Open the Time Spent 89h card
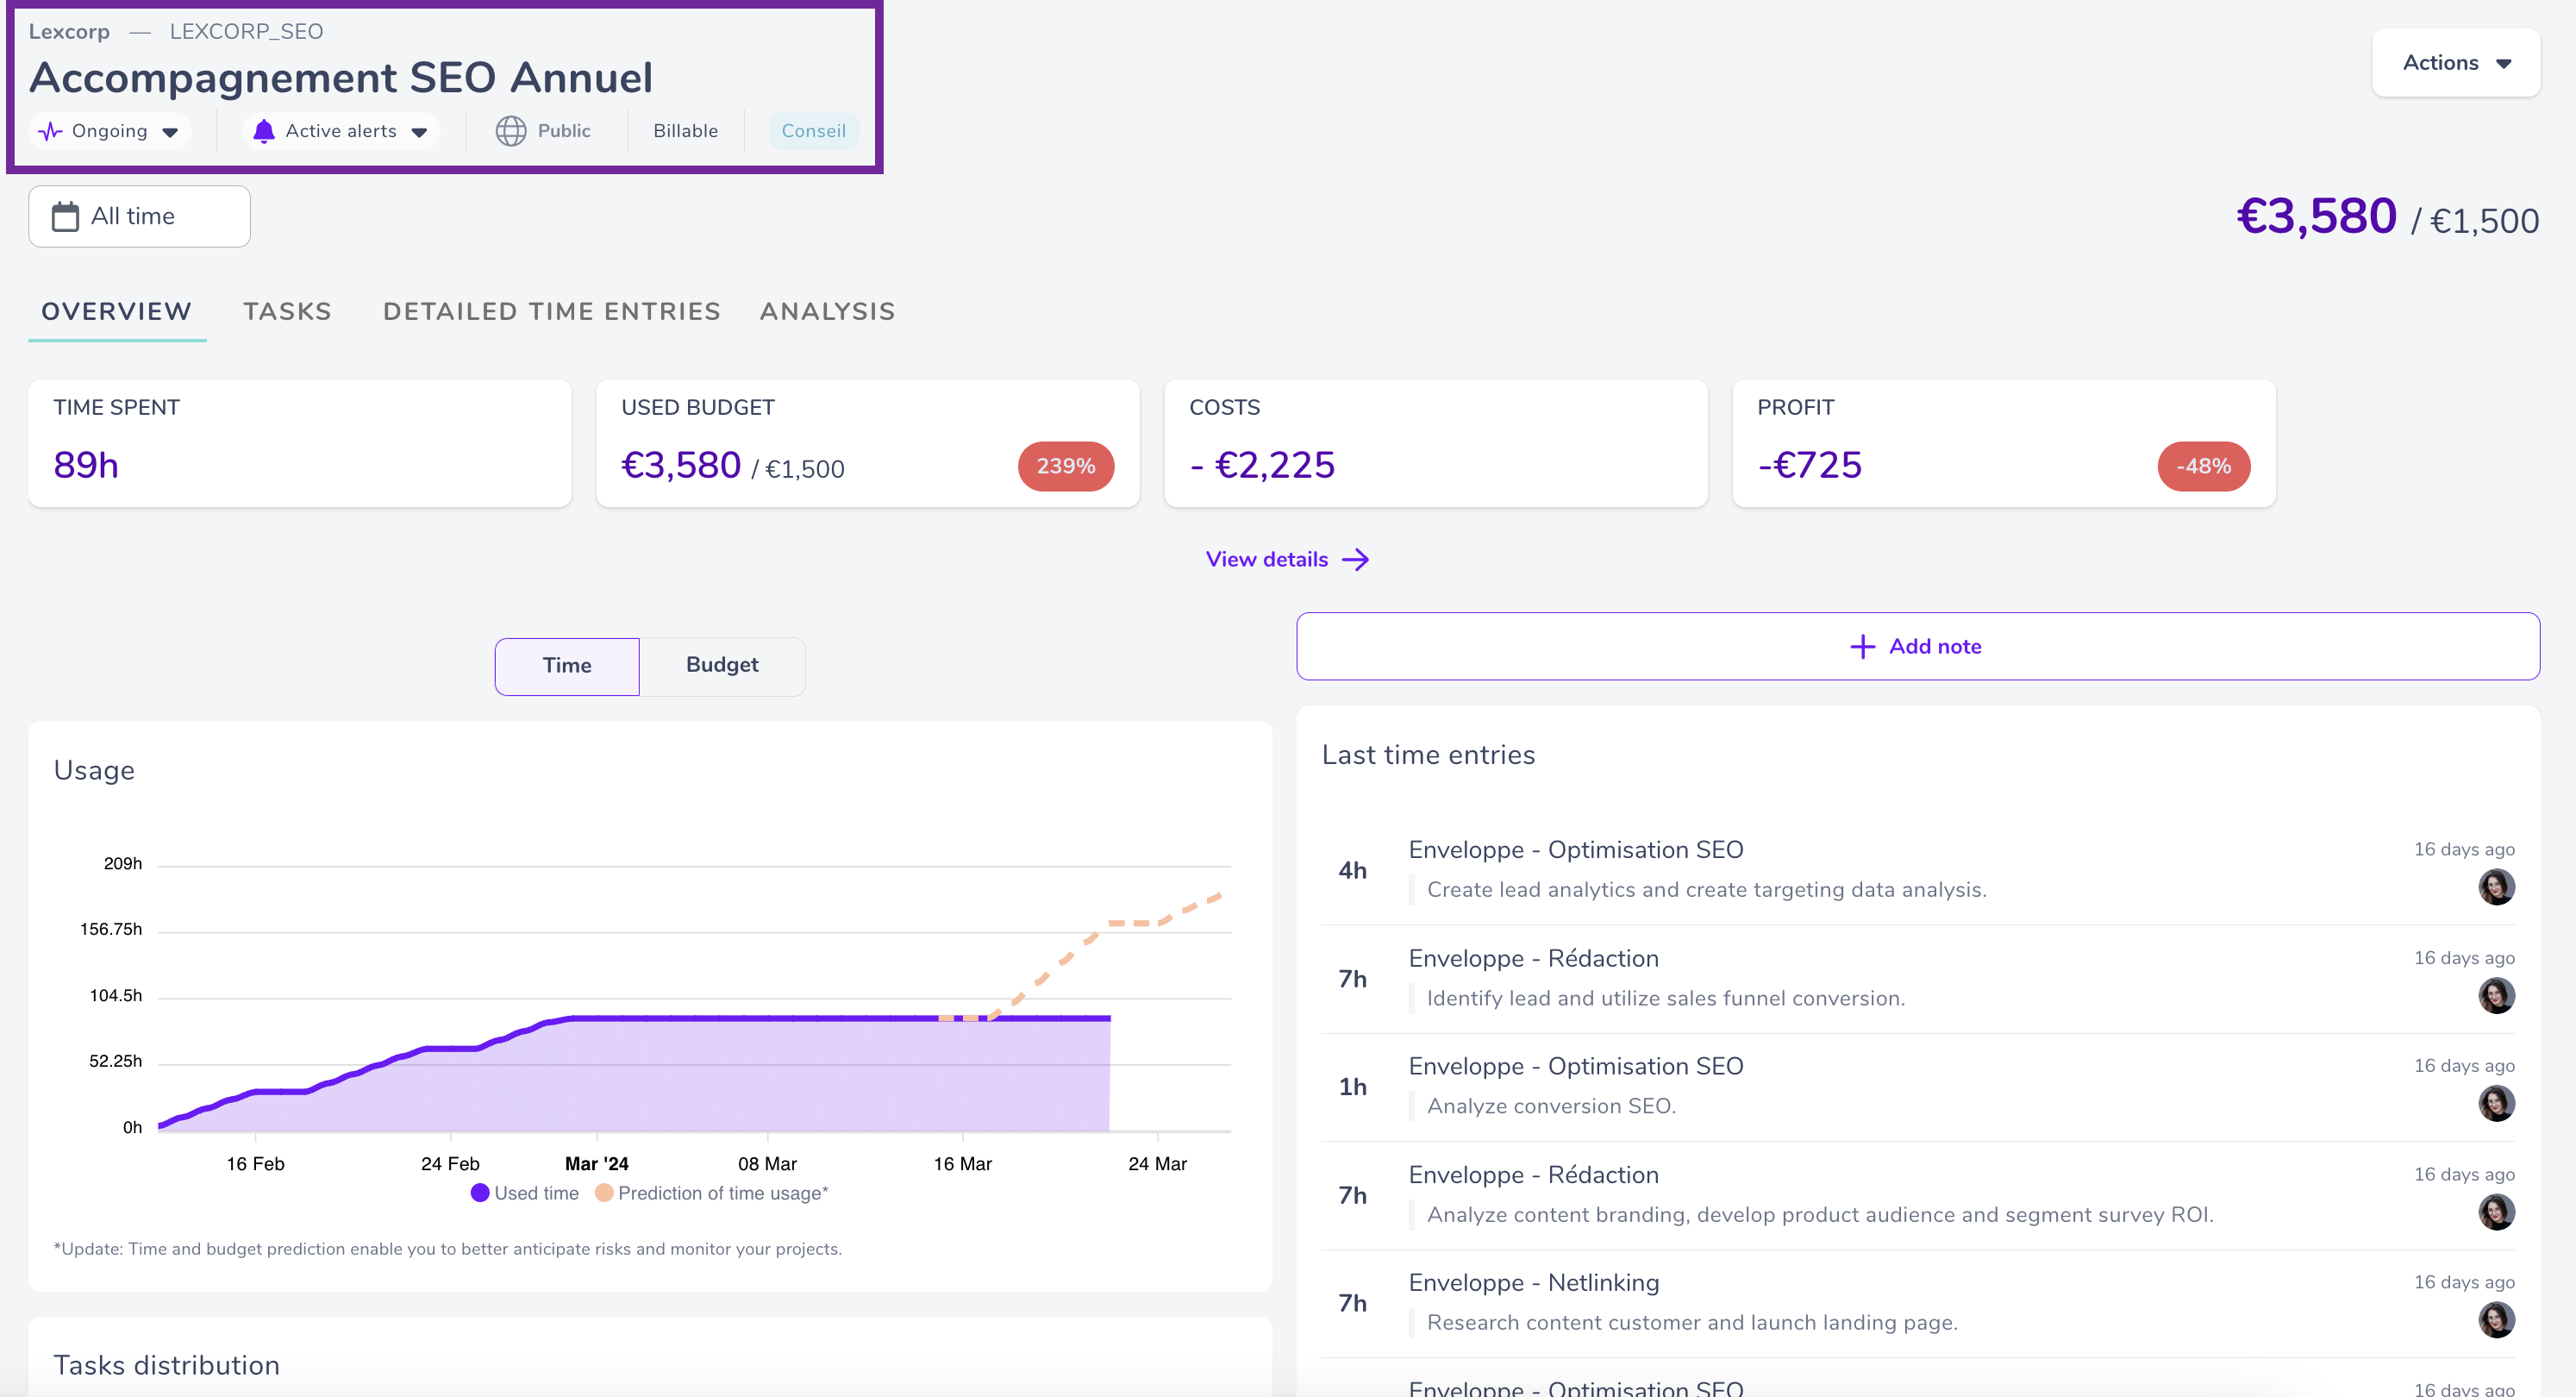Viewport: 2576px width, 1397px height. (x=300, y=443)
